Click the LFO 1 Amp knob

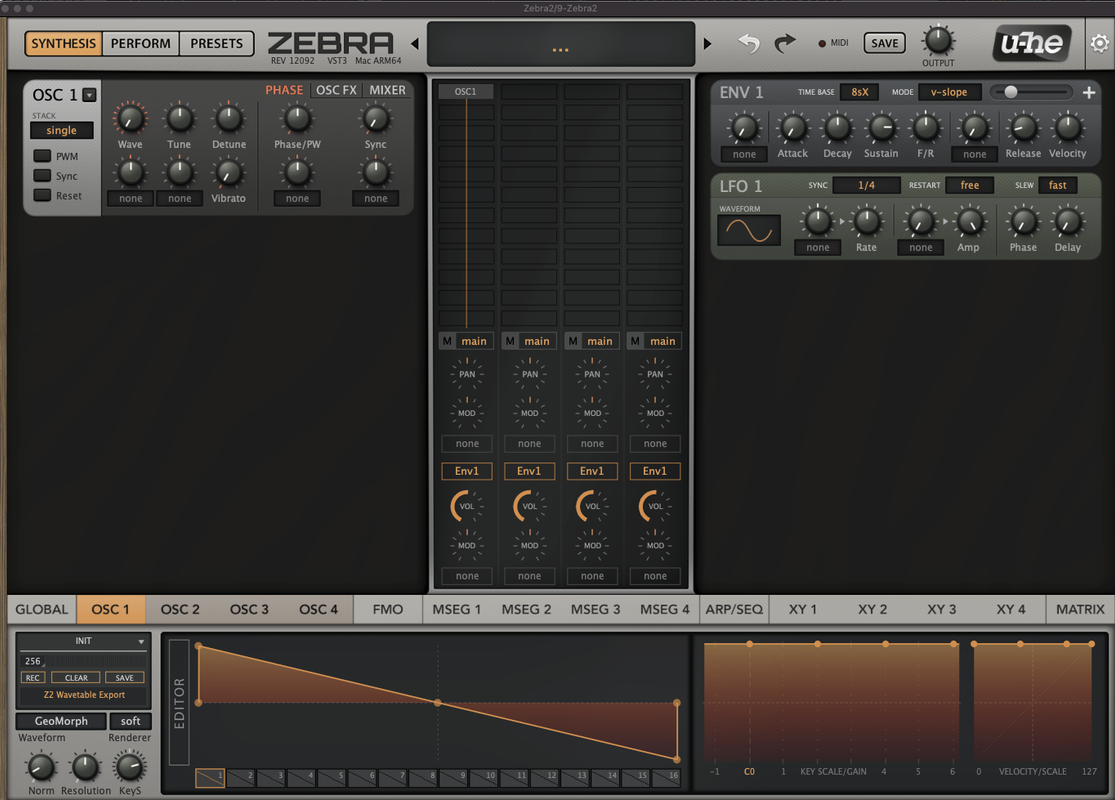pyautogui.click(x=969, y=222)
